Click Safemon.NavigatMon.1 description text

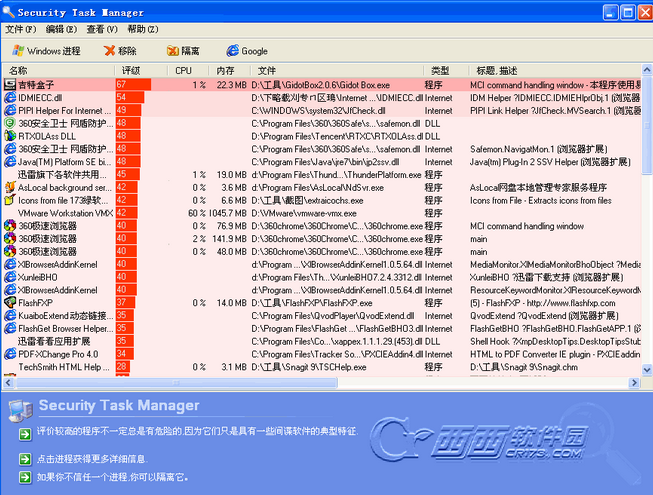tap(538, 149)
